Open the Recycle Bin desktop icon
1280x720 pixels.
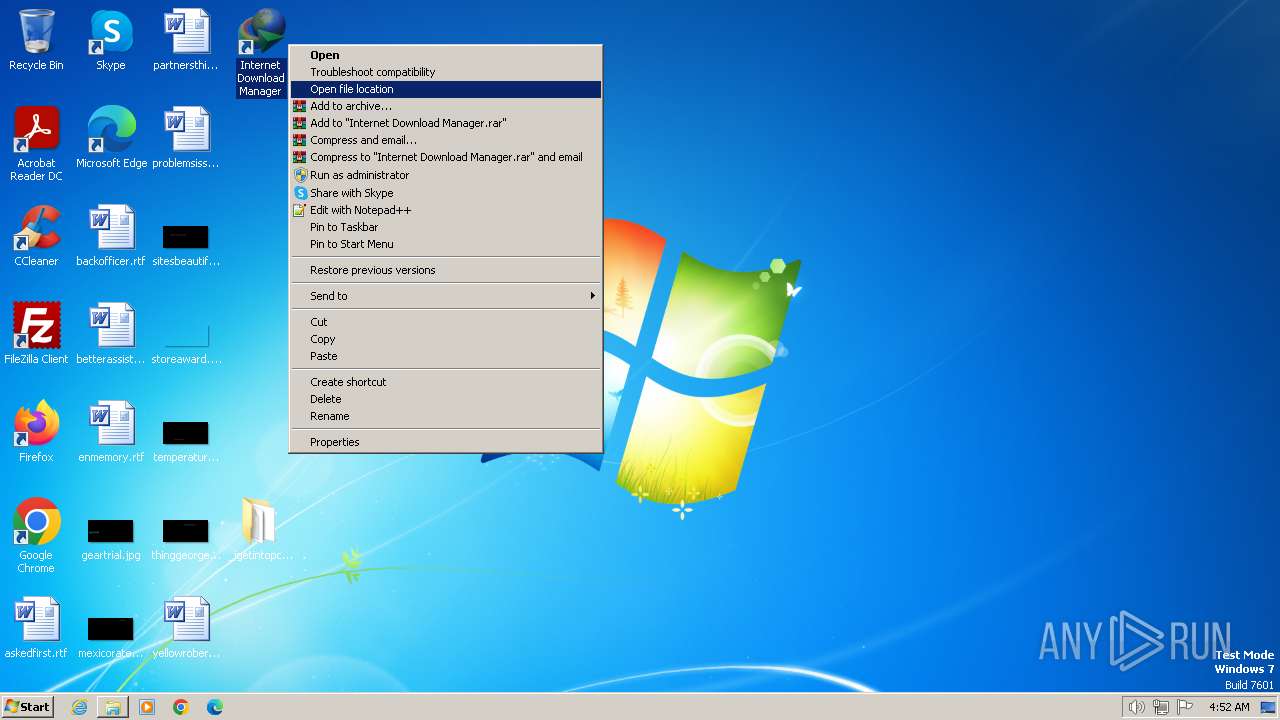pos(36,40)
